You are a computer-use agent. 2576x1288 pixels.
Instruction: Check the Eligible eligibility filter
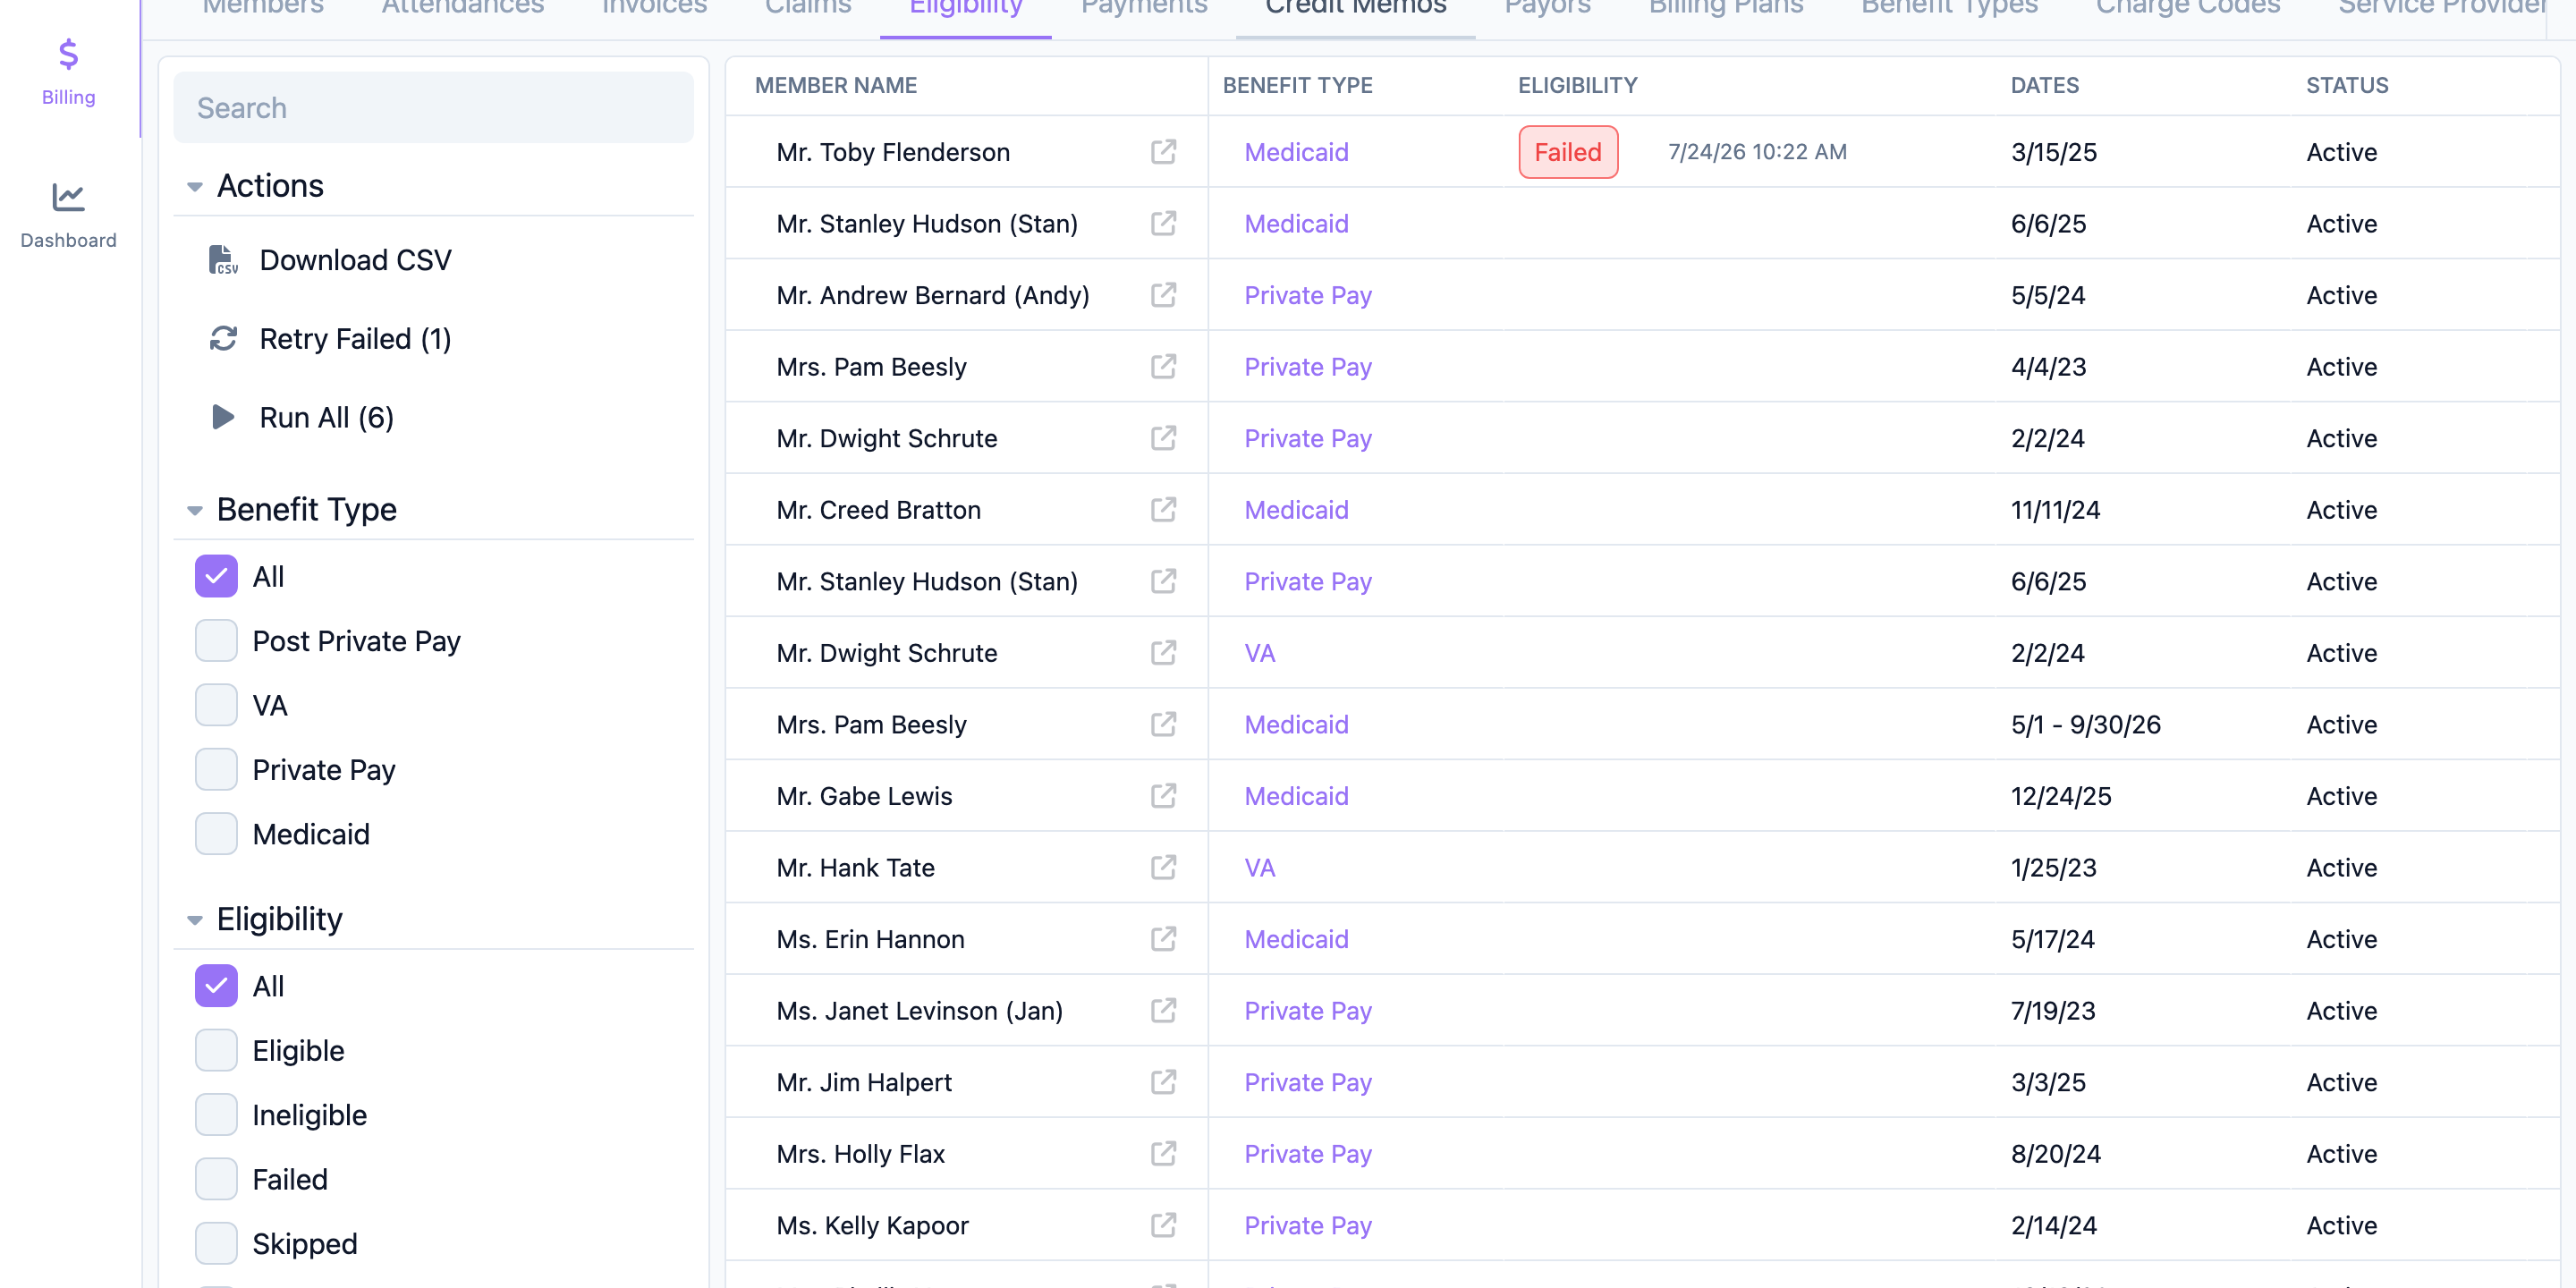(216, 1051)
